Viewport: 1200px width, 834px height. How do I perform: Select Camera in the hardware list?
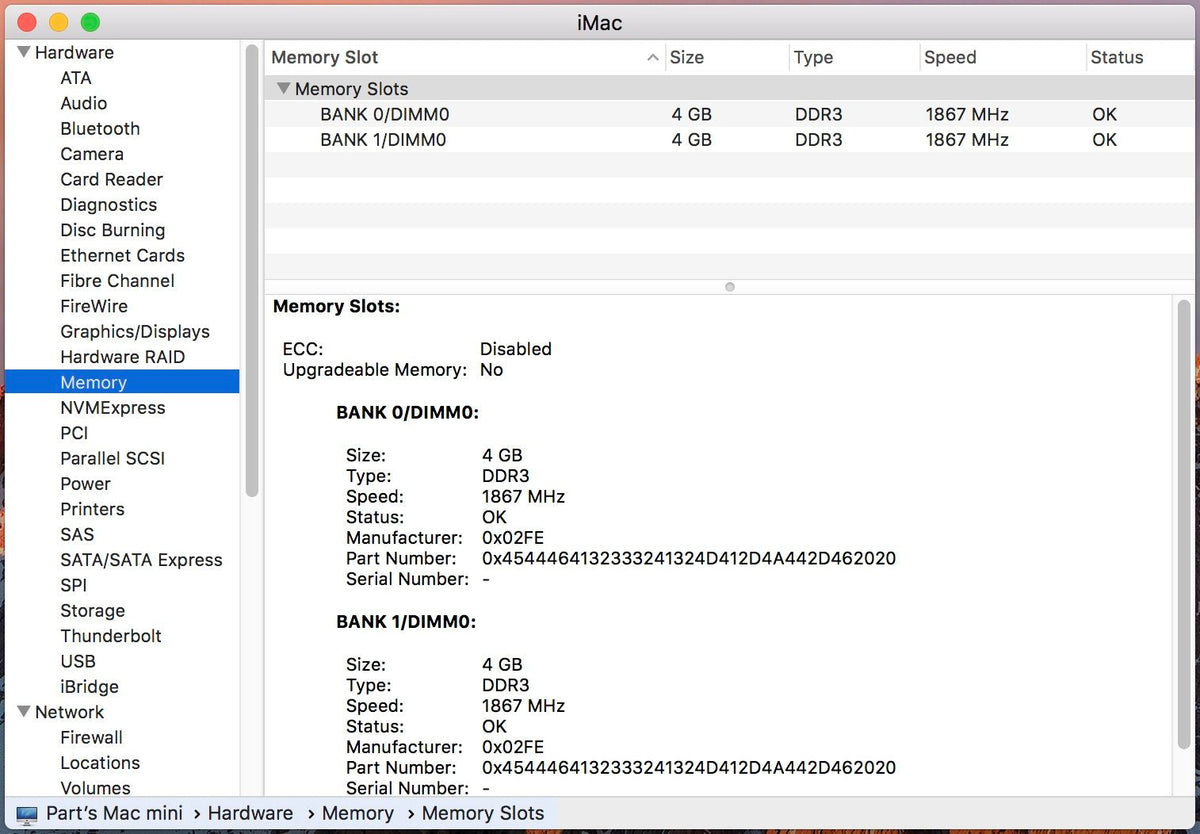tap(92, 154)
